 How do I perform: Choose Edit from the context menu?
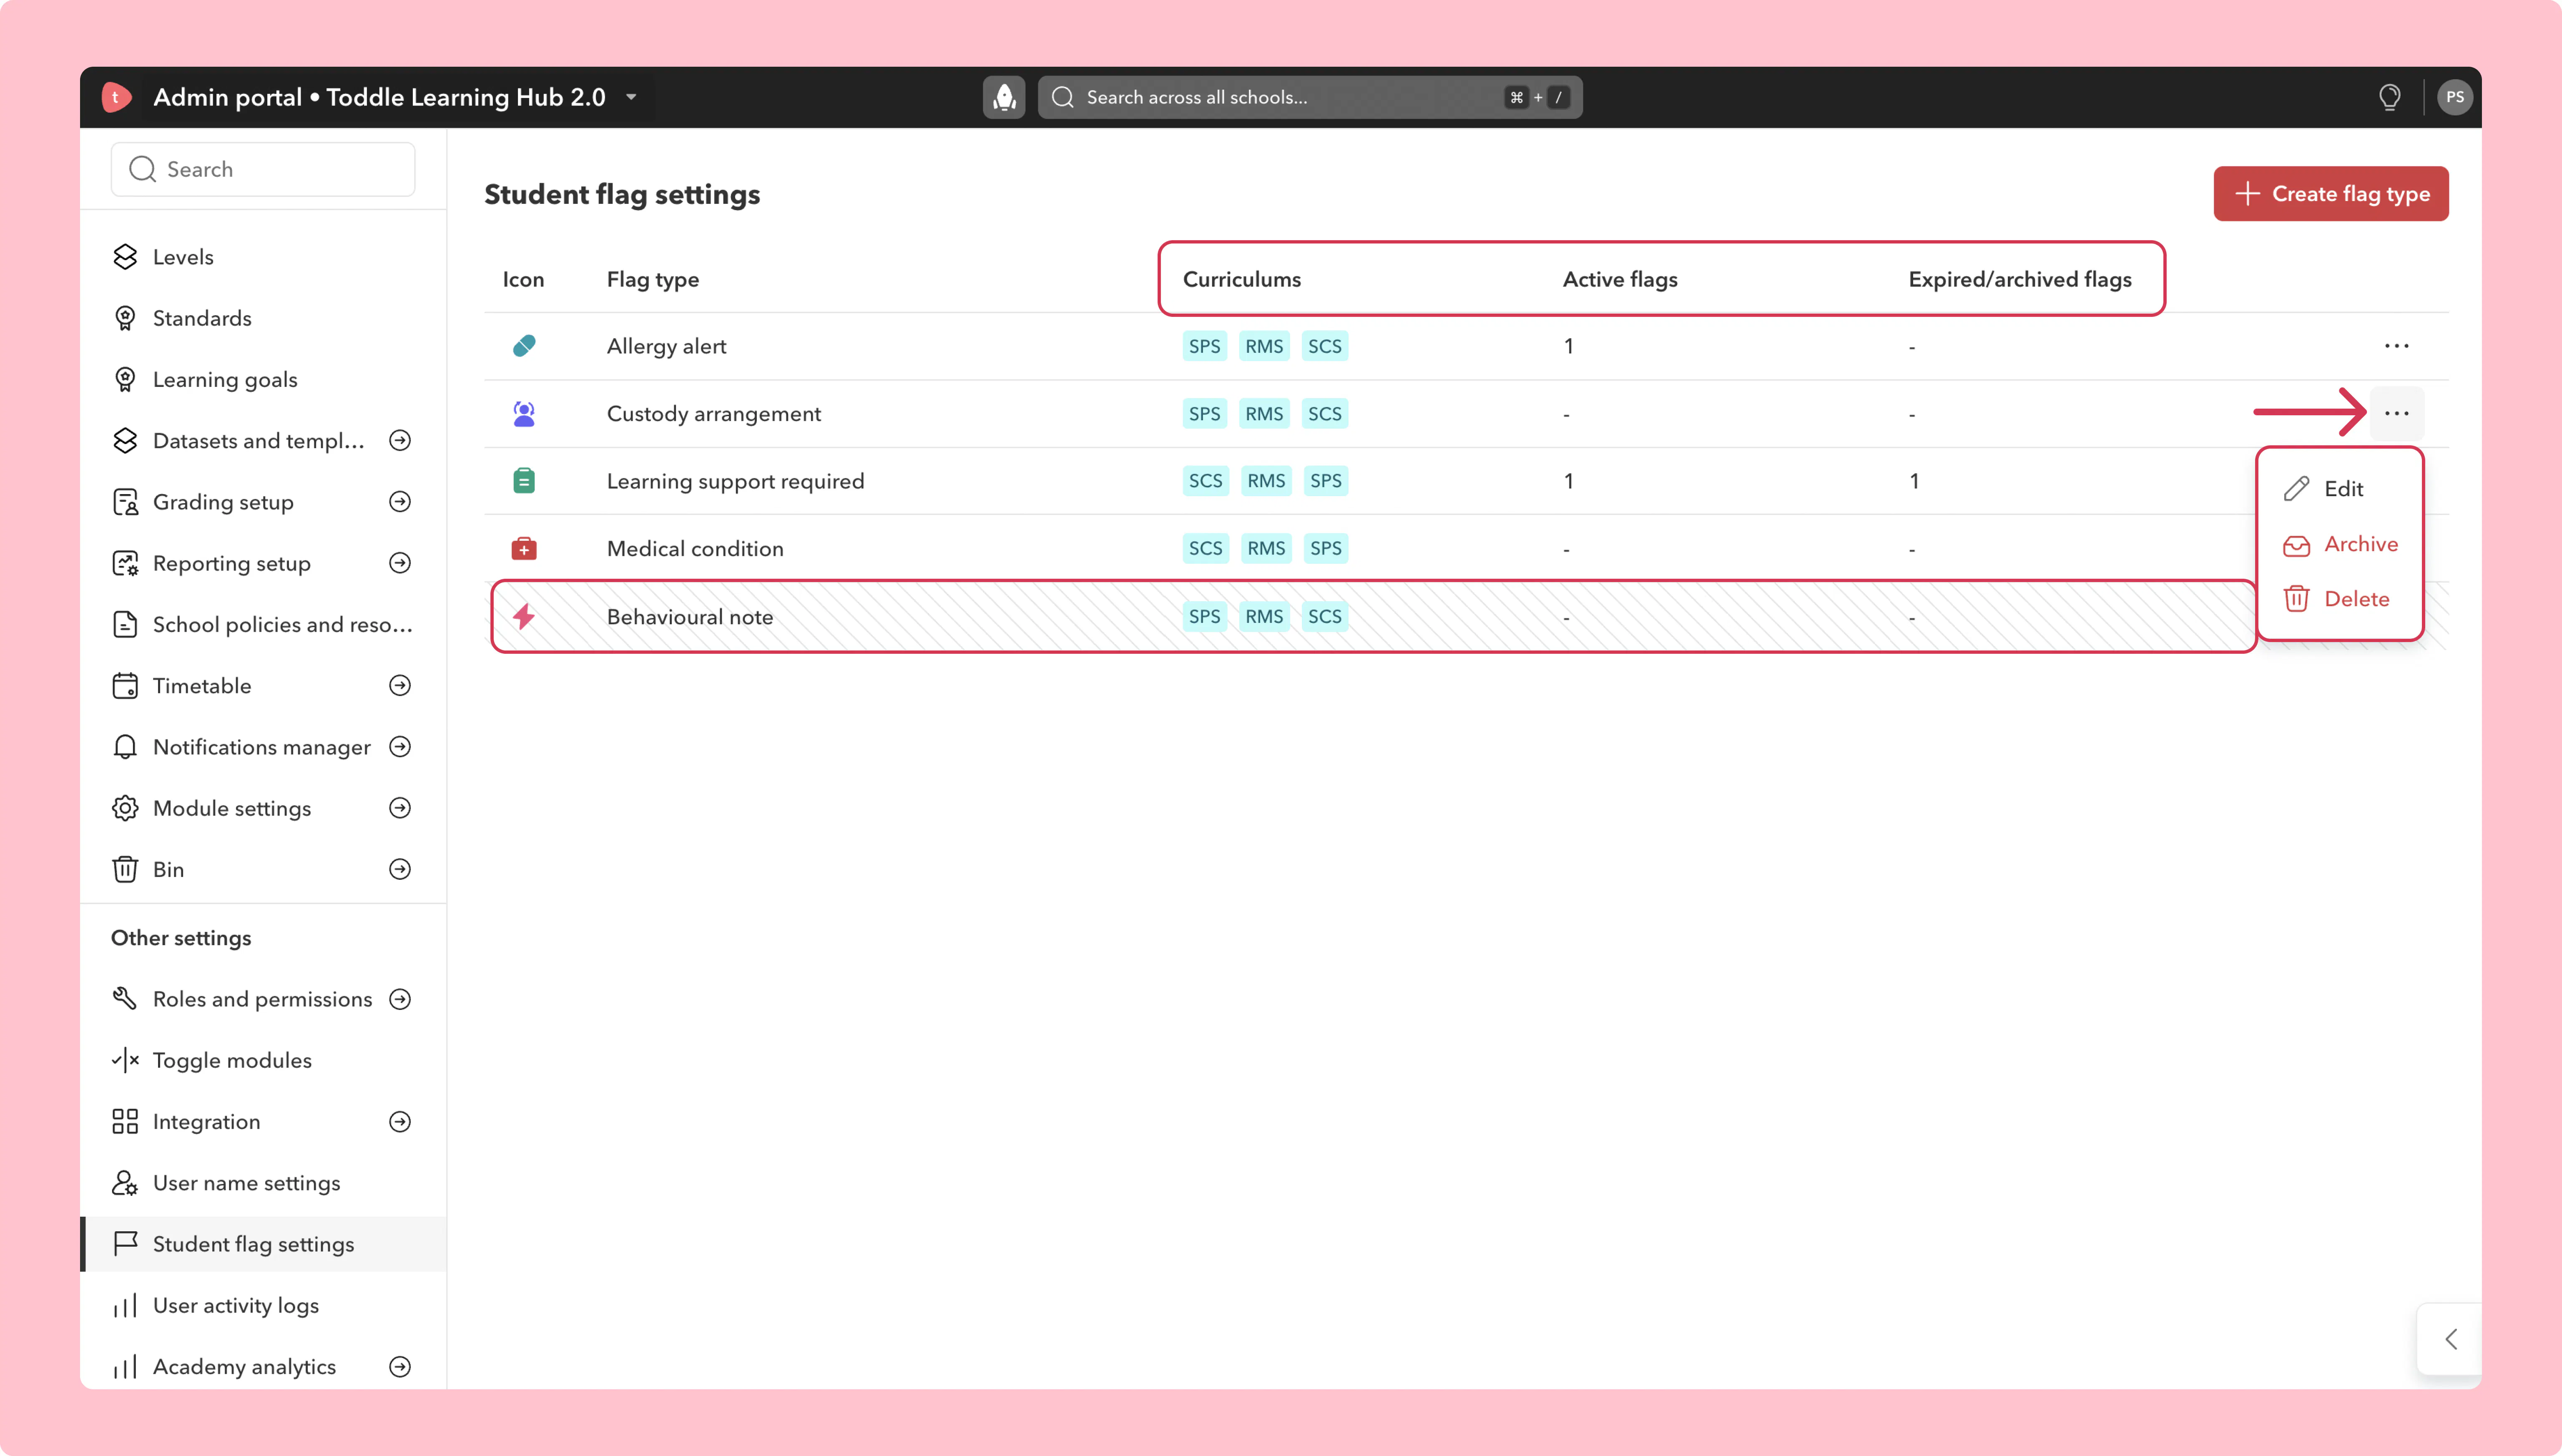point(2340,489)
